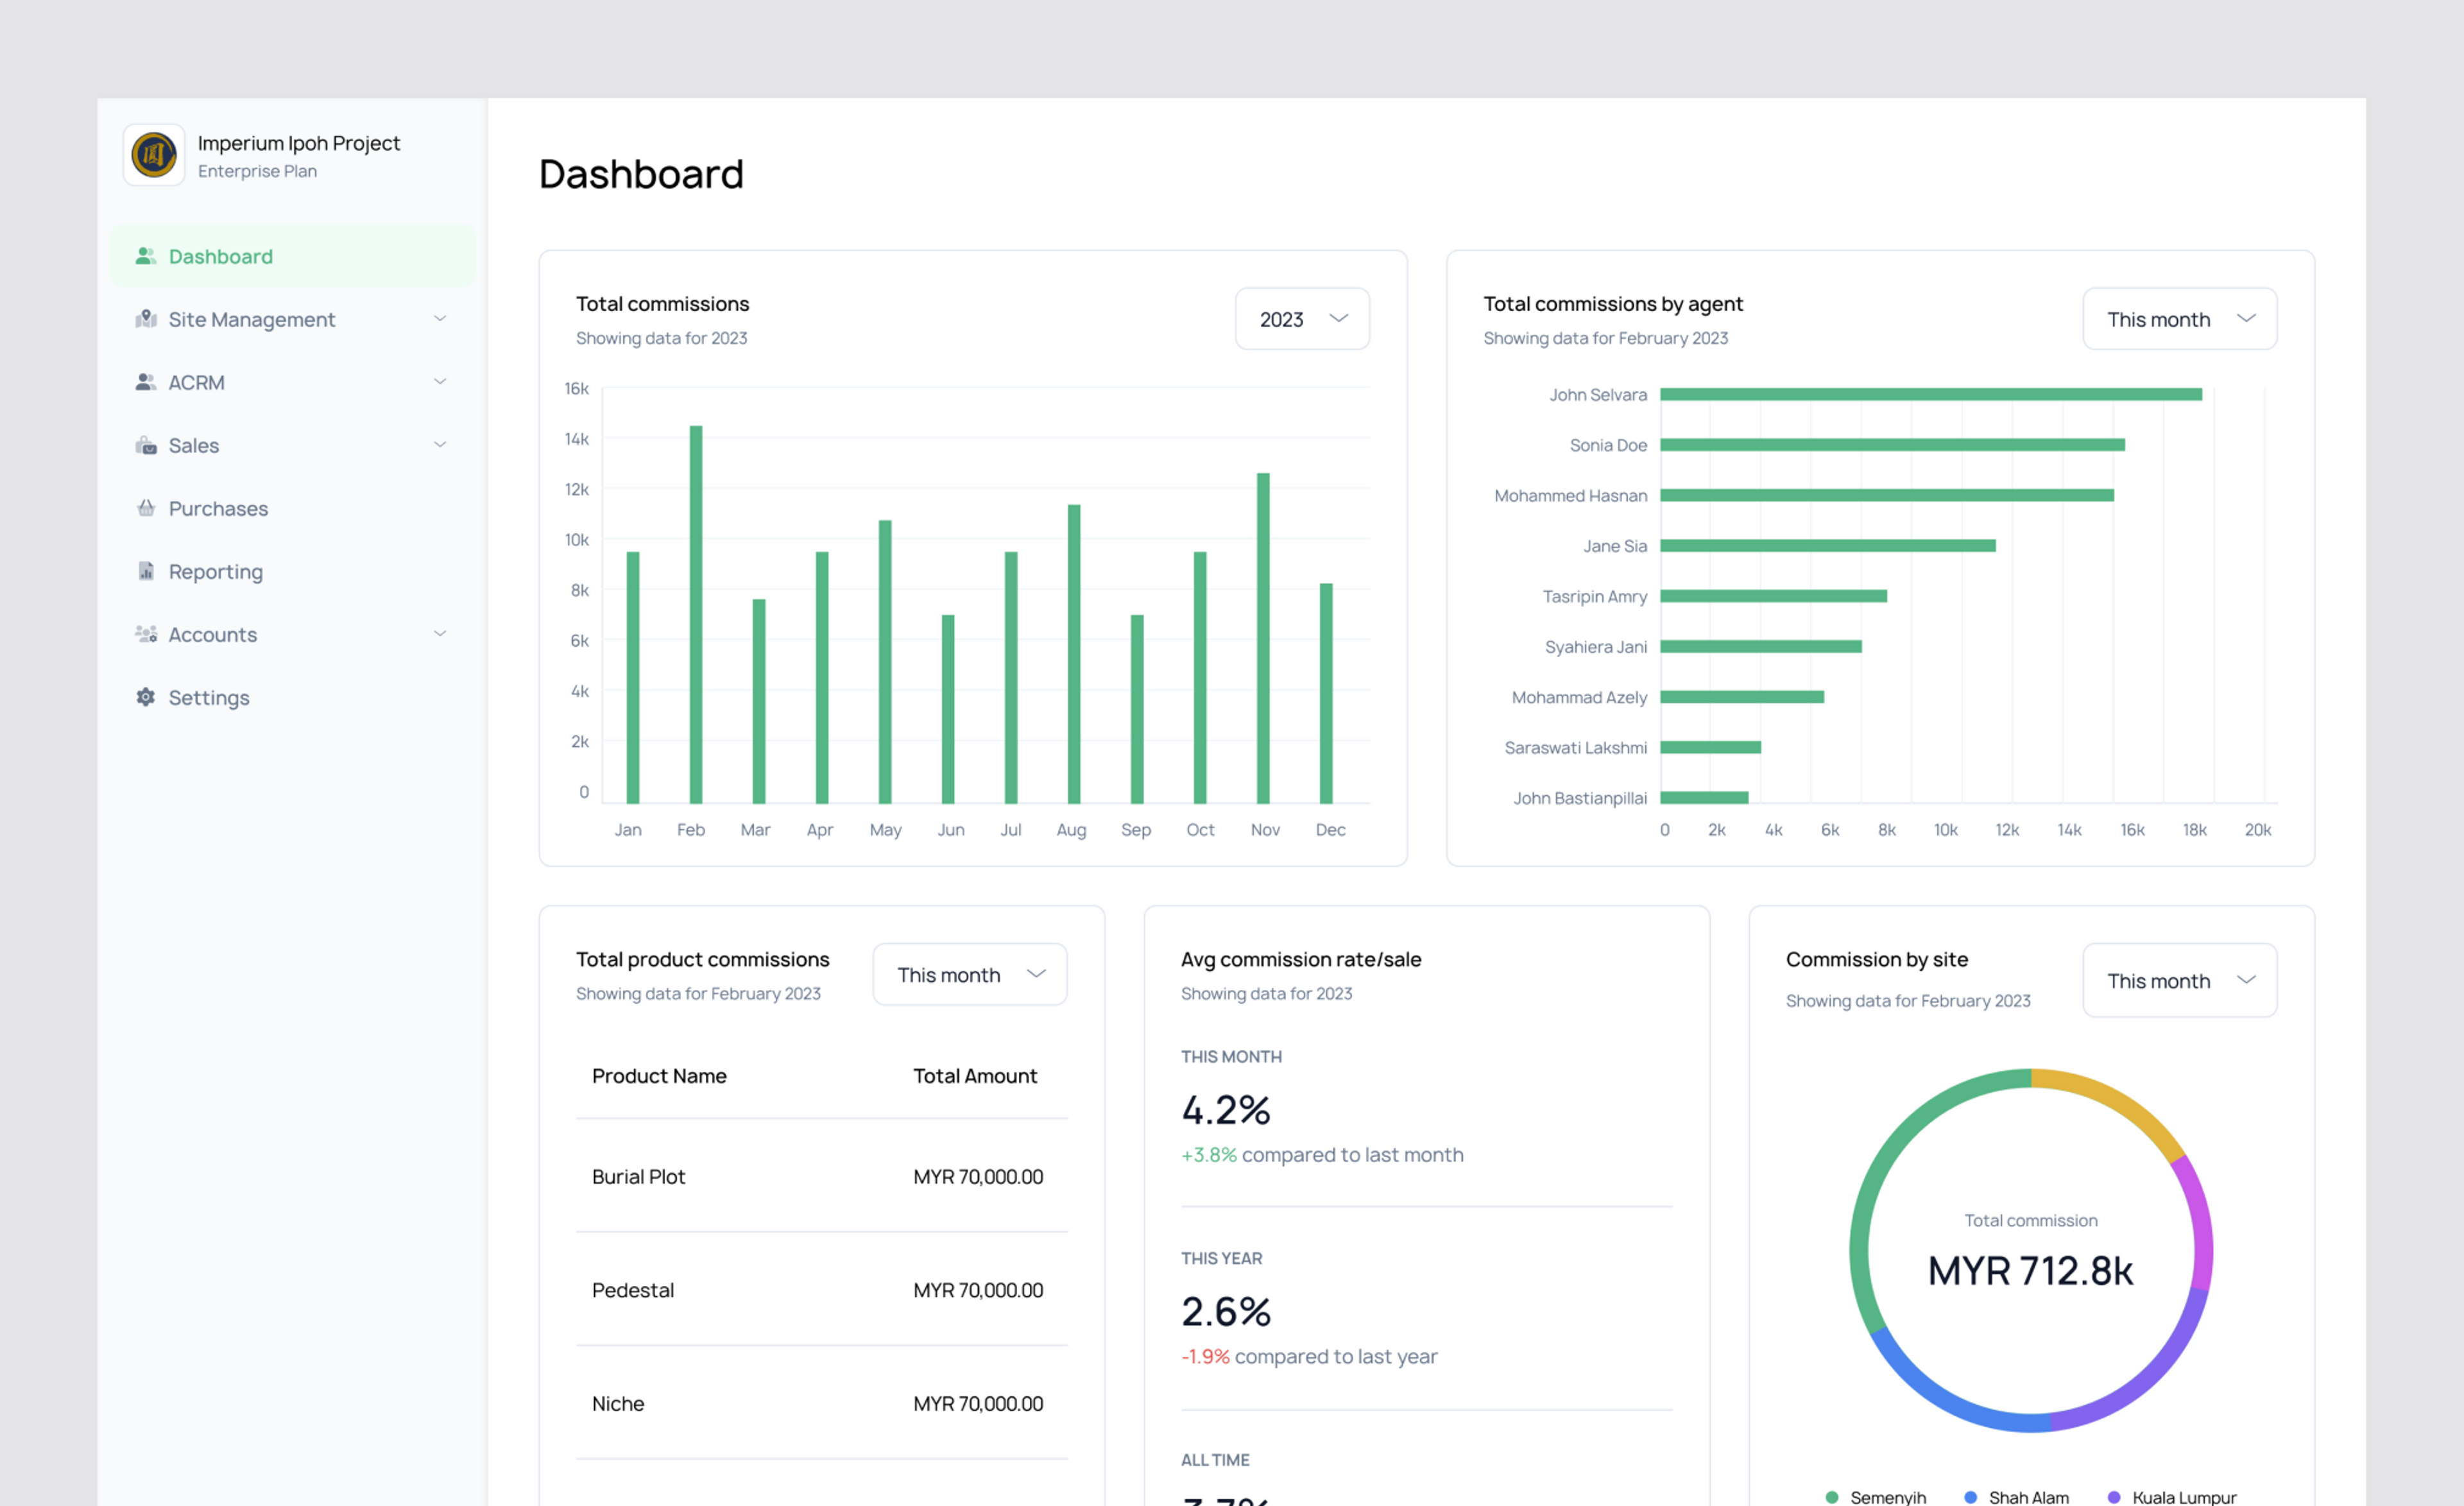This screenshot has height=1506, width=2464.
Task: Click the Sales briefcase icon
Action: [x=146, y=445]
